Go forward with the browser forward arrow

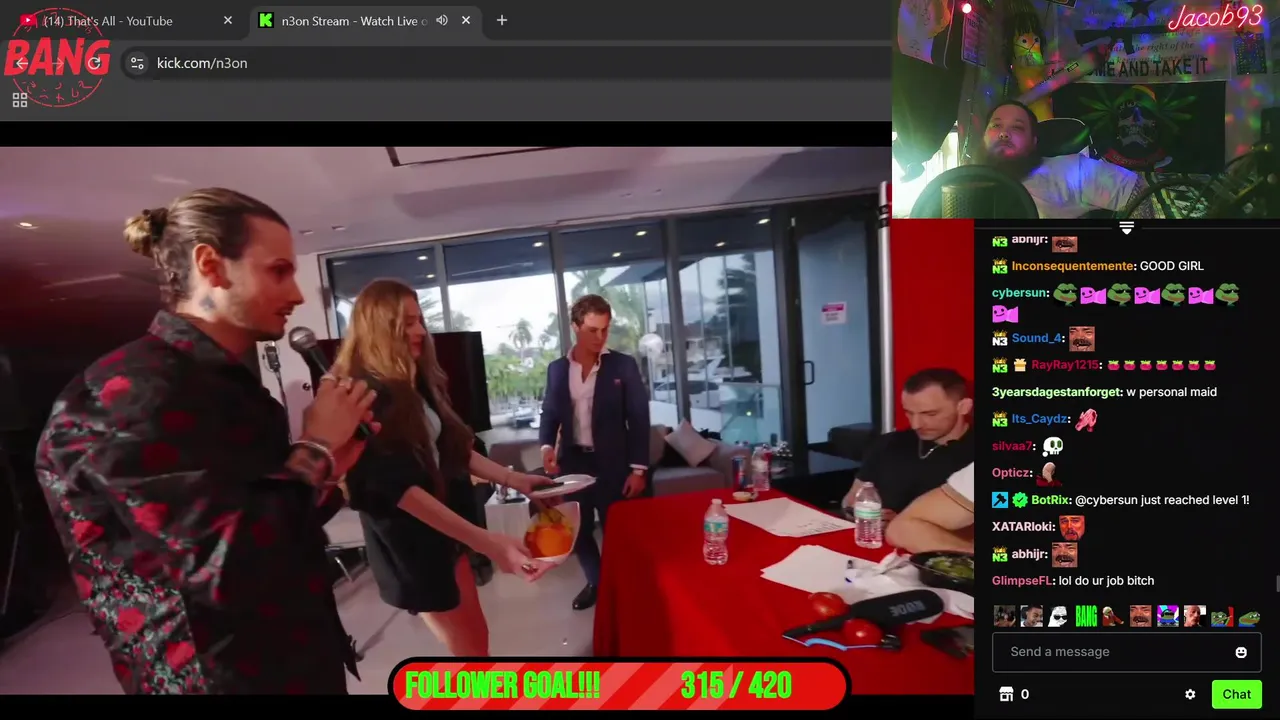(58, 63)
